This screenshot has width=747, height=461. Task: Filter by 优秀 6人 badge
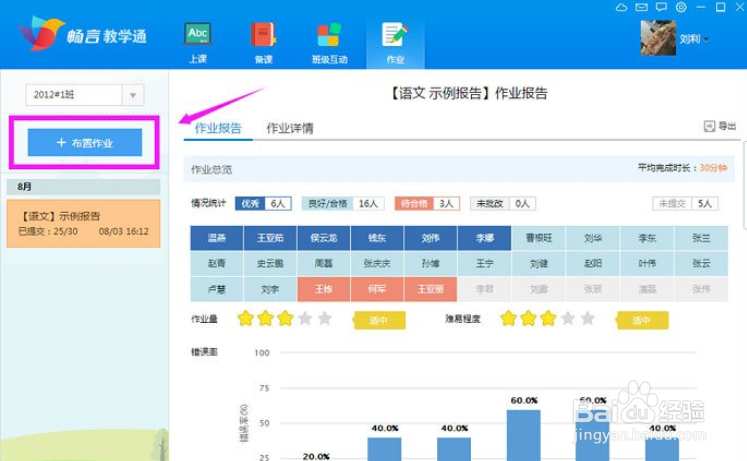[263, 204]
